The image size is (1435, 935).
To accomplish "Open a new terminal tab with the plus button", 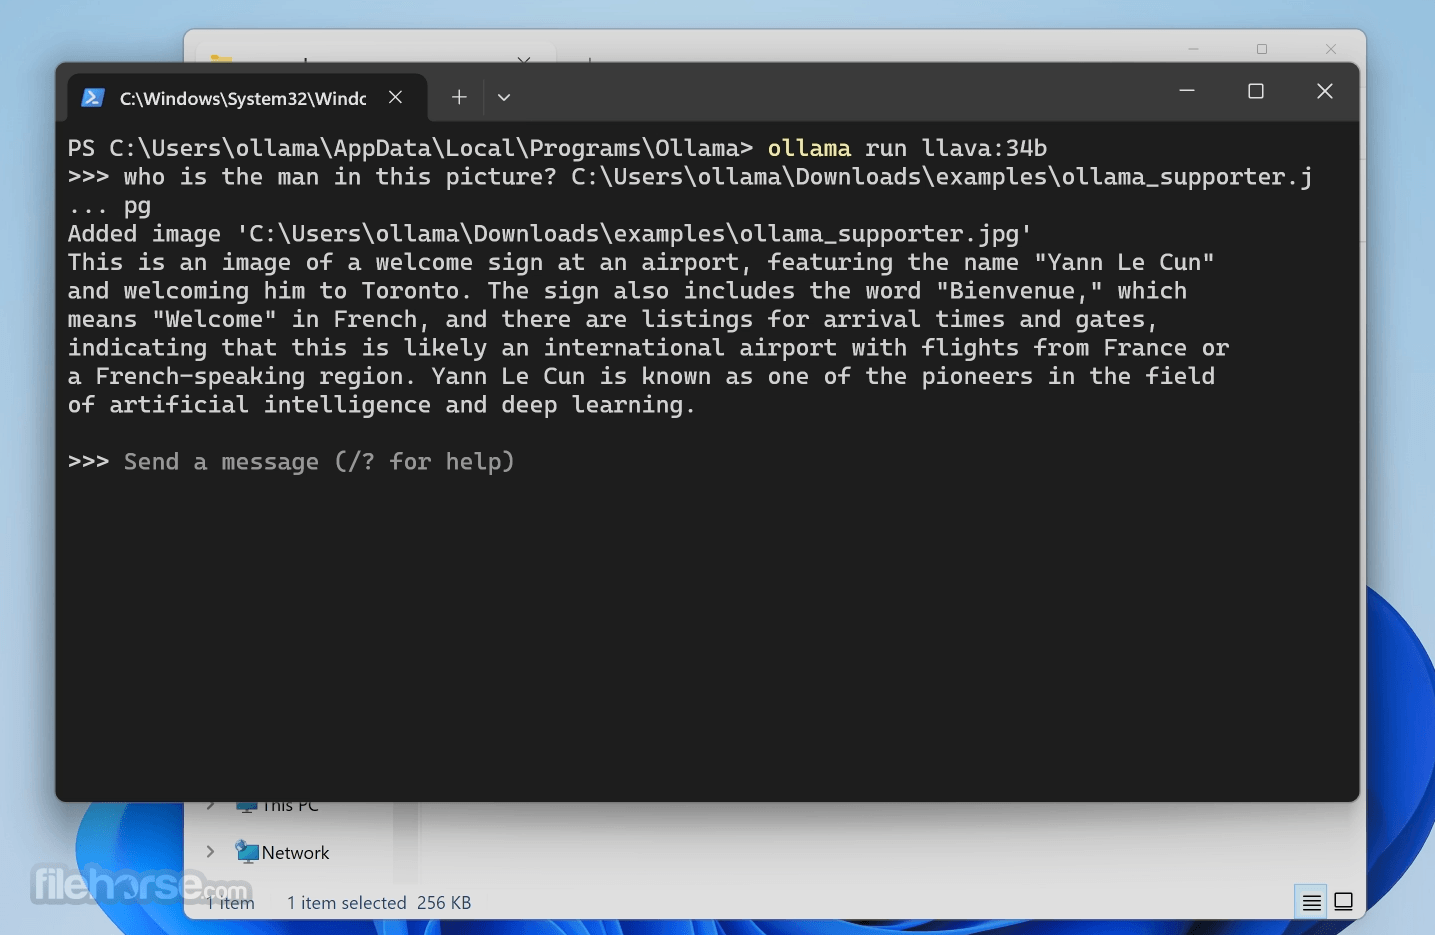I will click(459, 97).
